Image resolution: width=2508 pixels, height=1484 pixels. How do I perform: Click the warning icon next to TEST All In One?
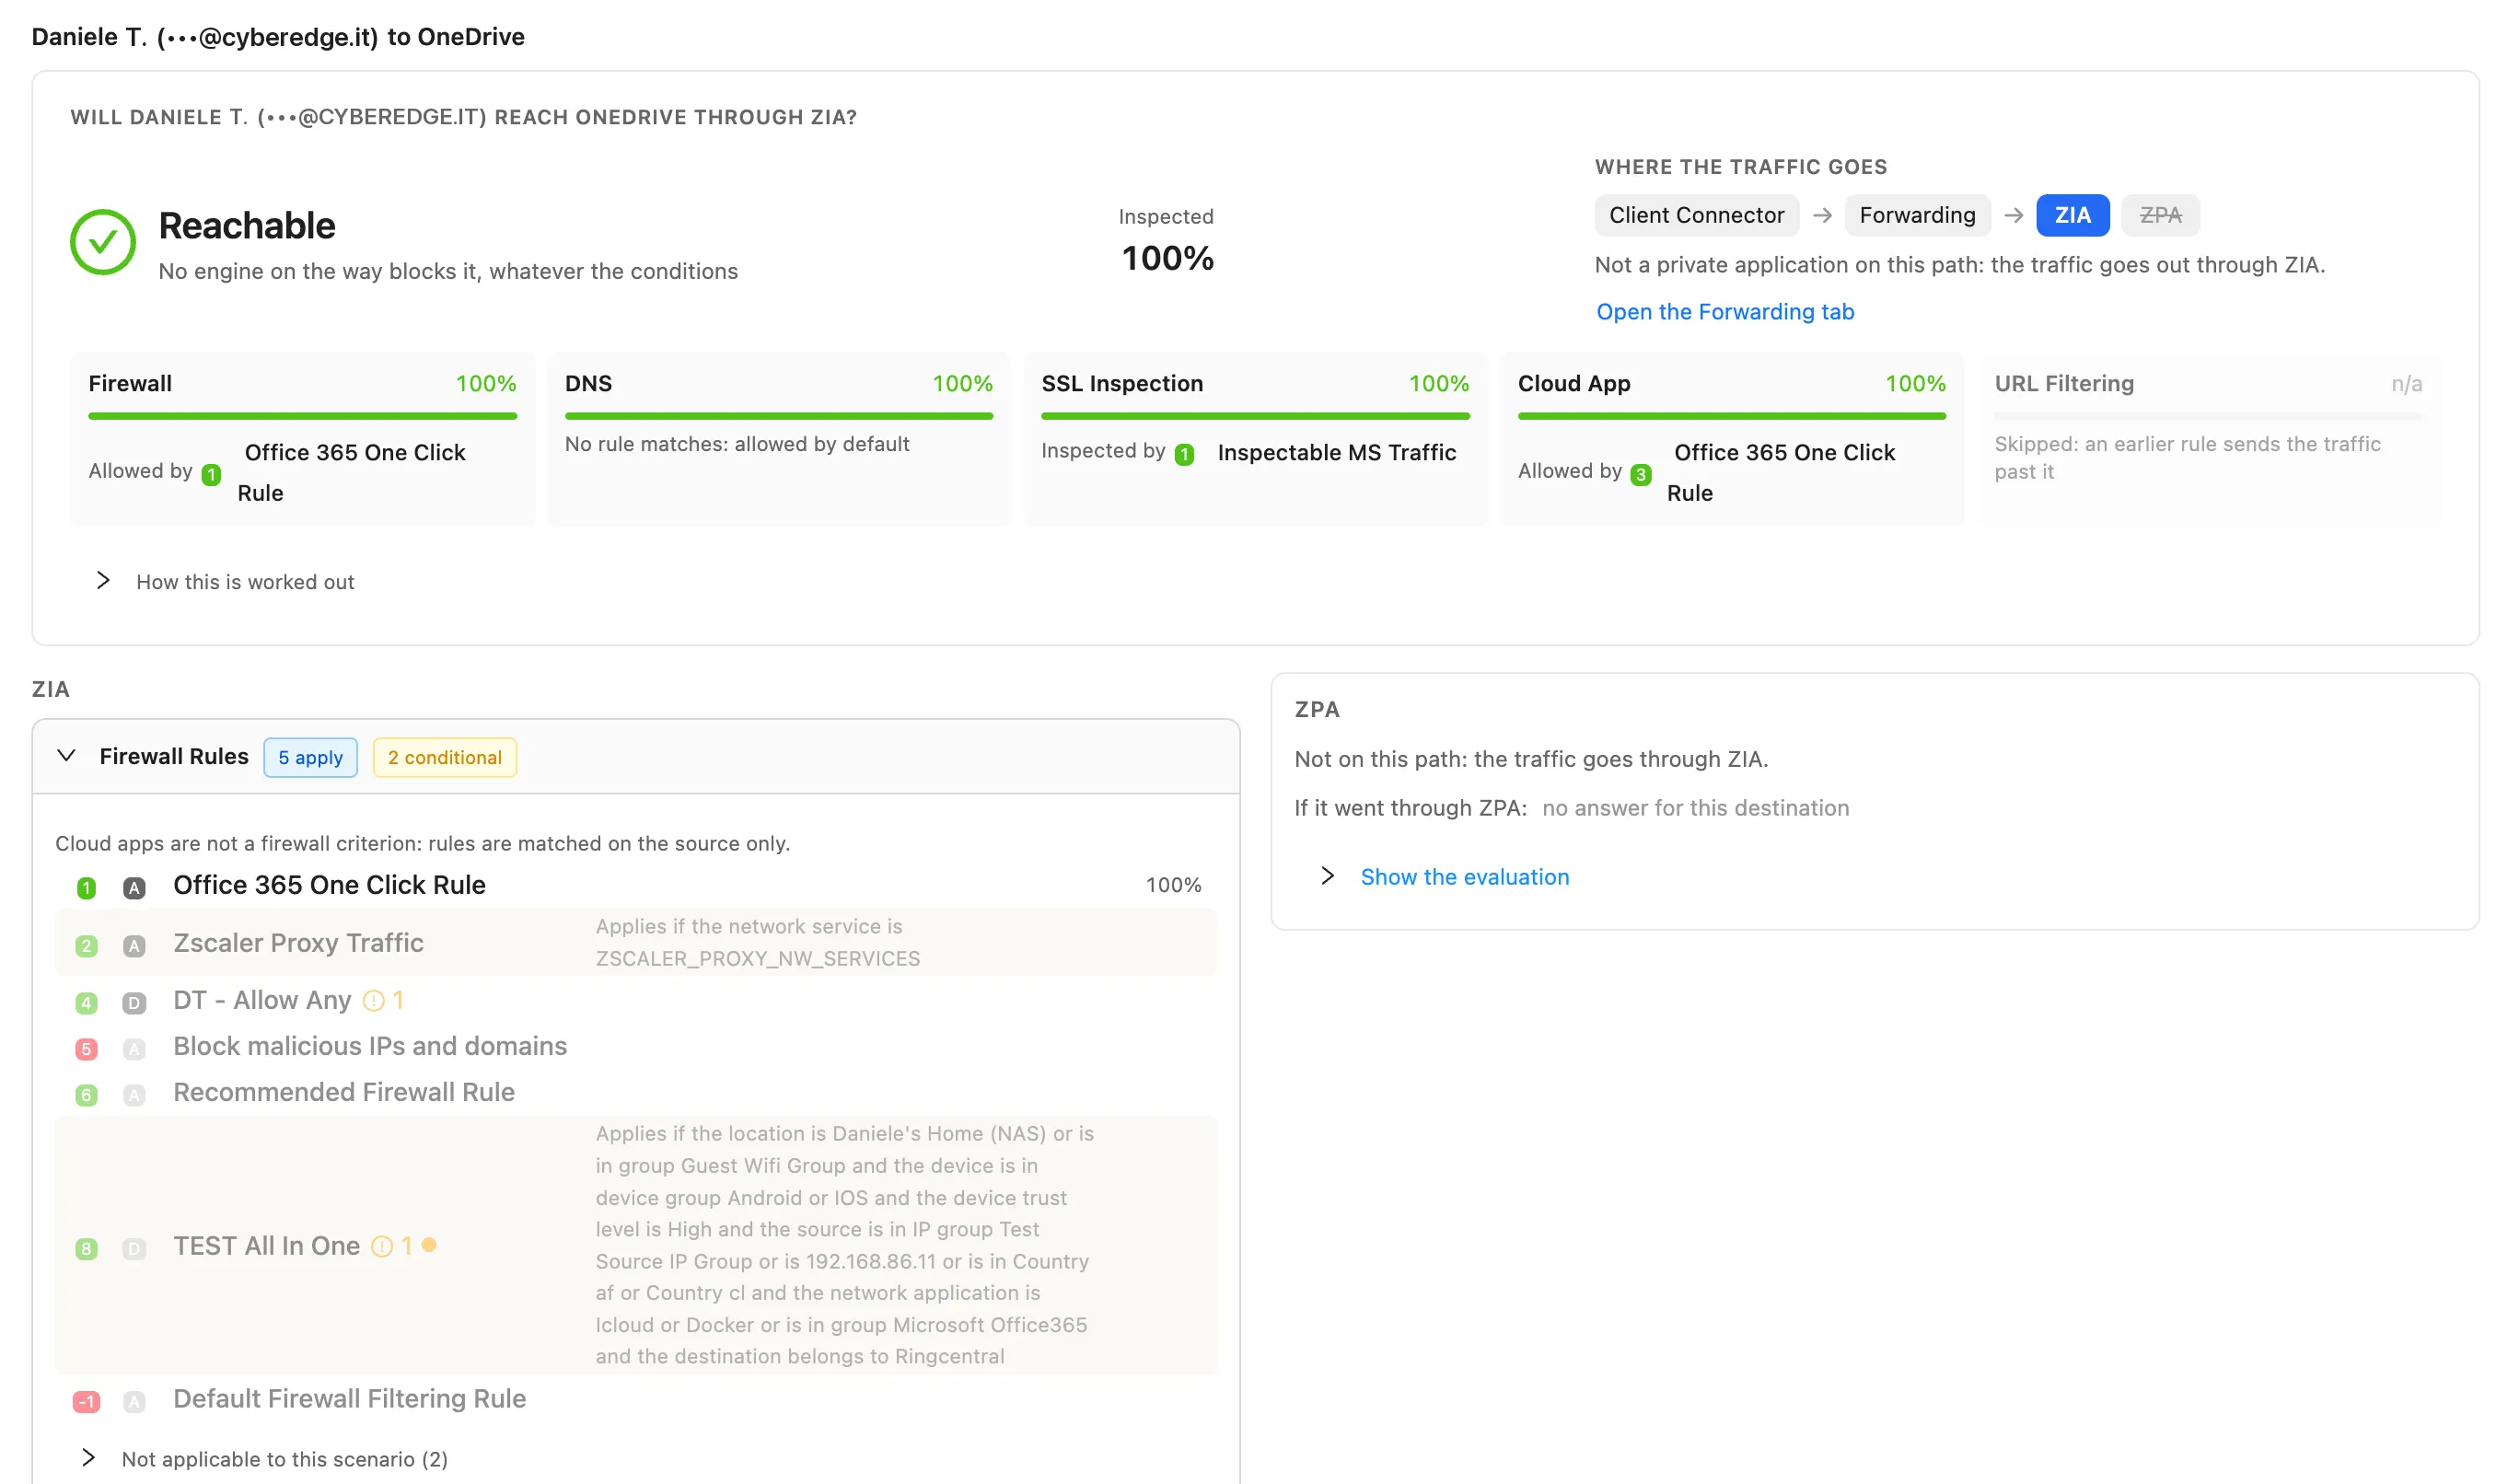click(x=382, y=1246)
